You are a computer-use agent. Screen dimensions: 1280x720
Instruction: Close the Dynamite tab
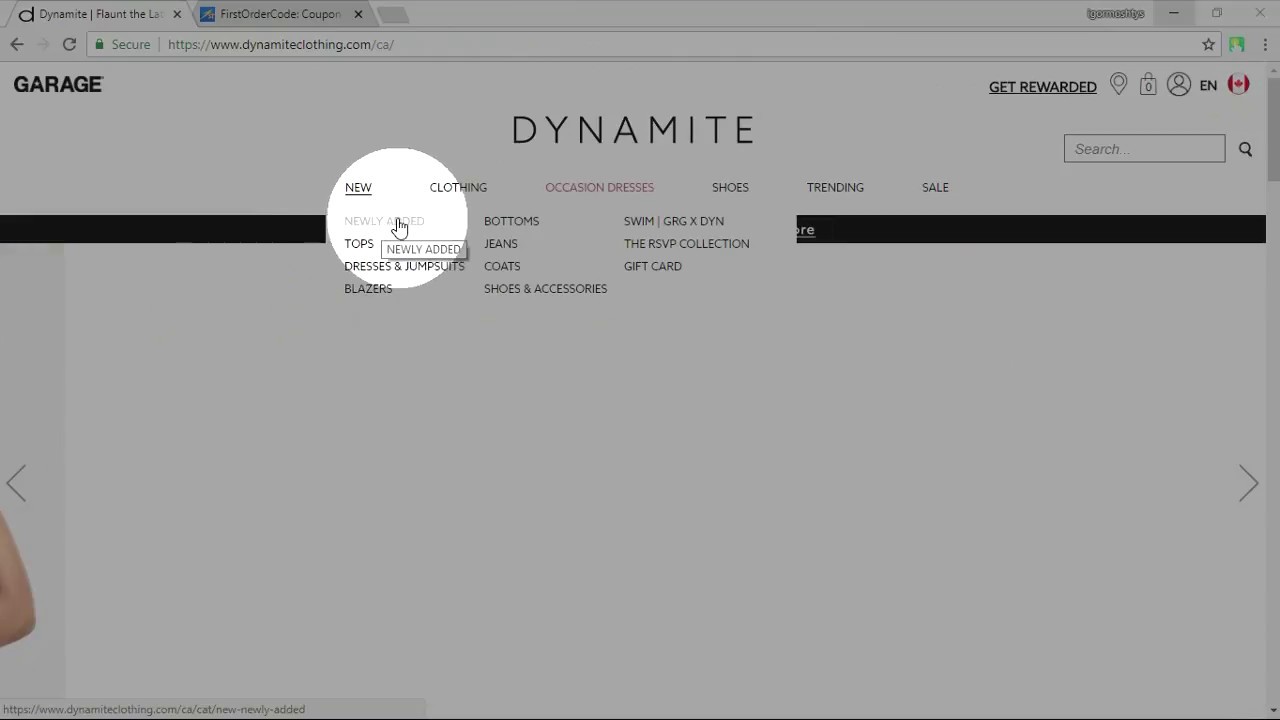point(177,14)
